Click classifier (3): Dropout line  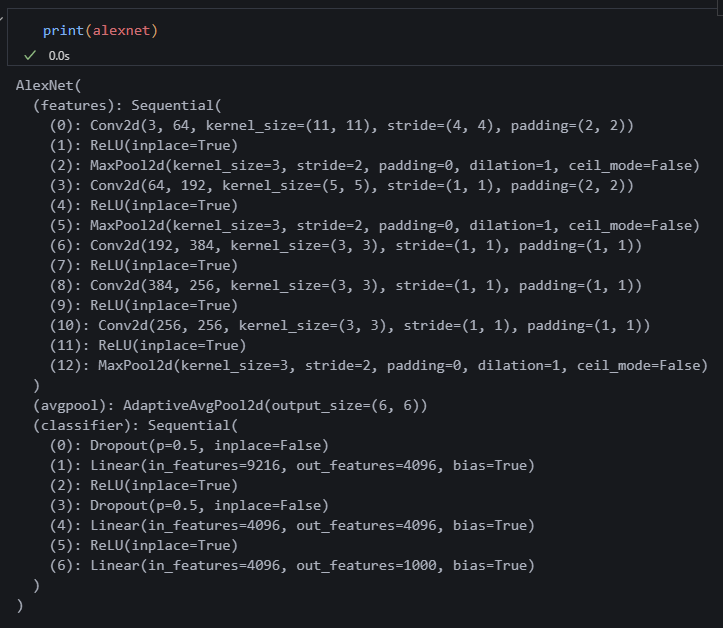[x=189, y=505]
